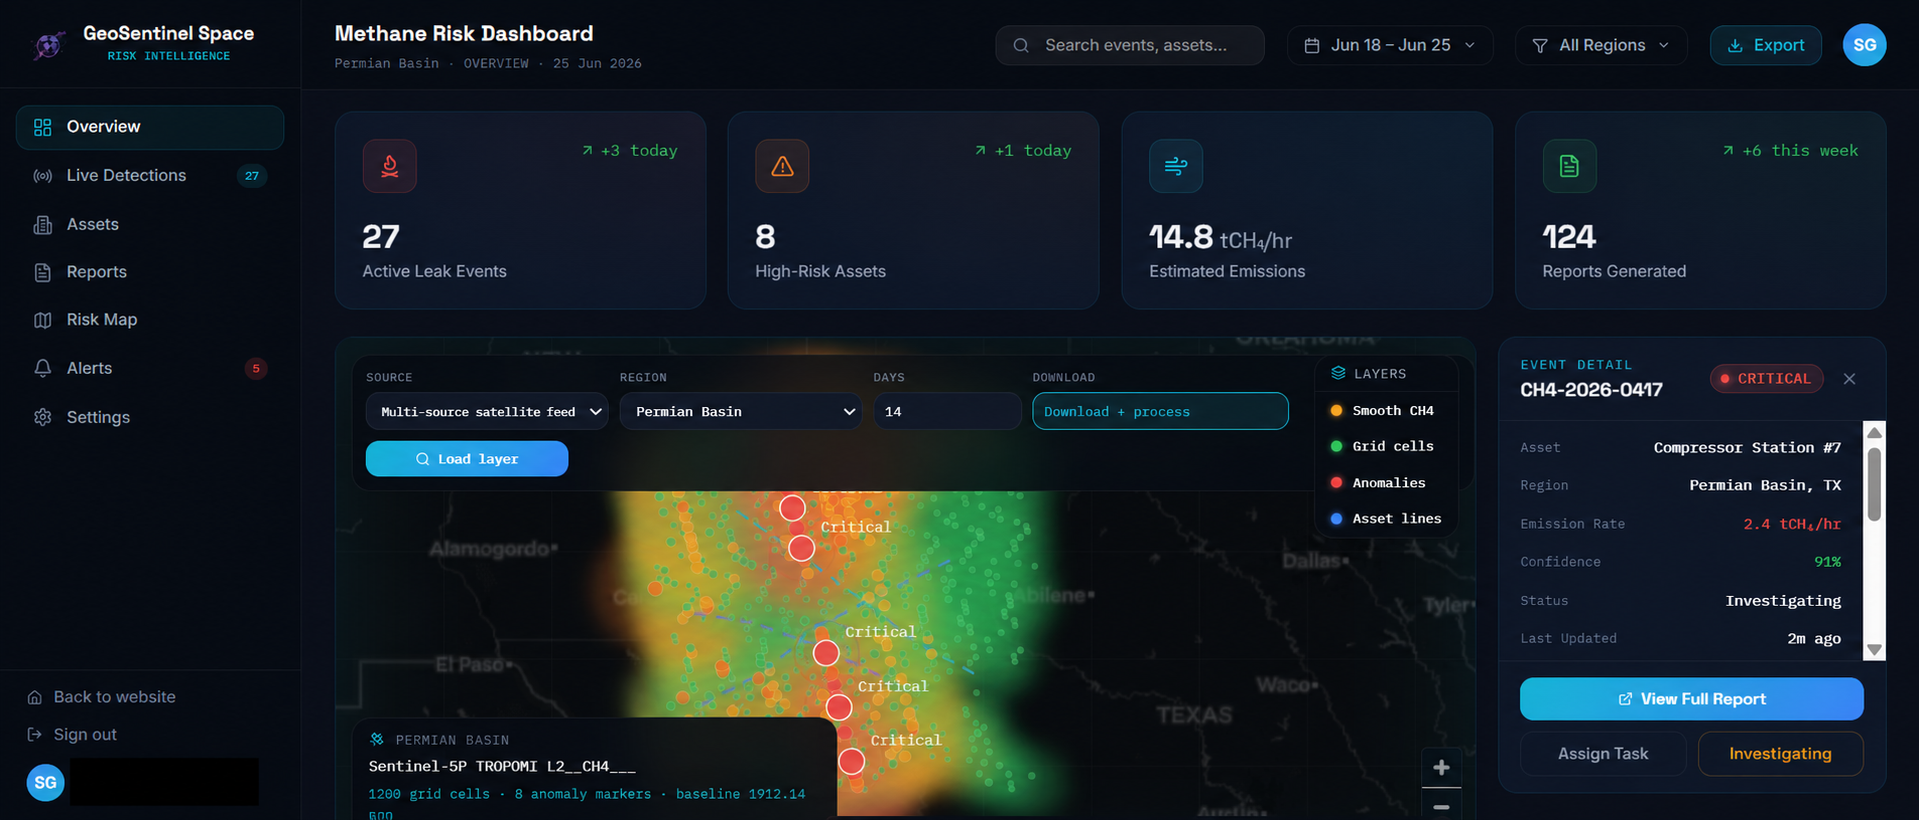
Task: Toggle the Smooth CH4 layer
Action: pos(1382,410)
